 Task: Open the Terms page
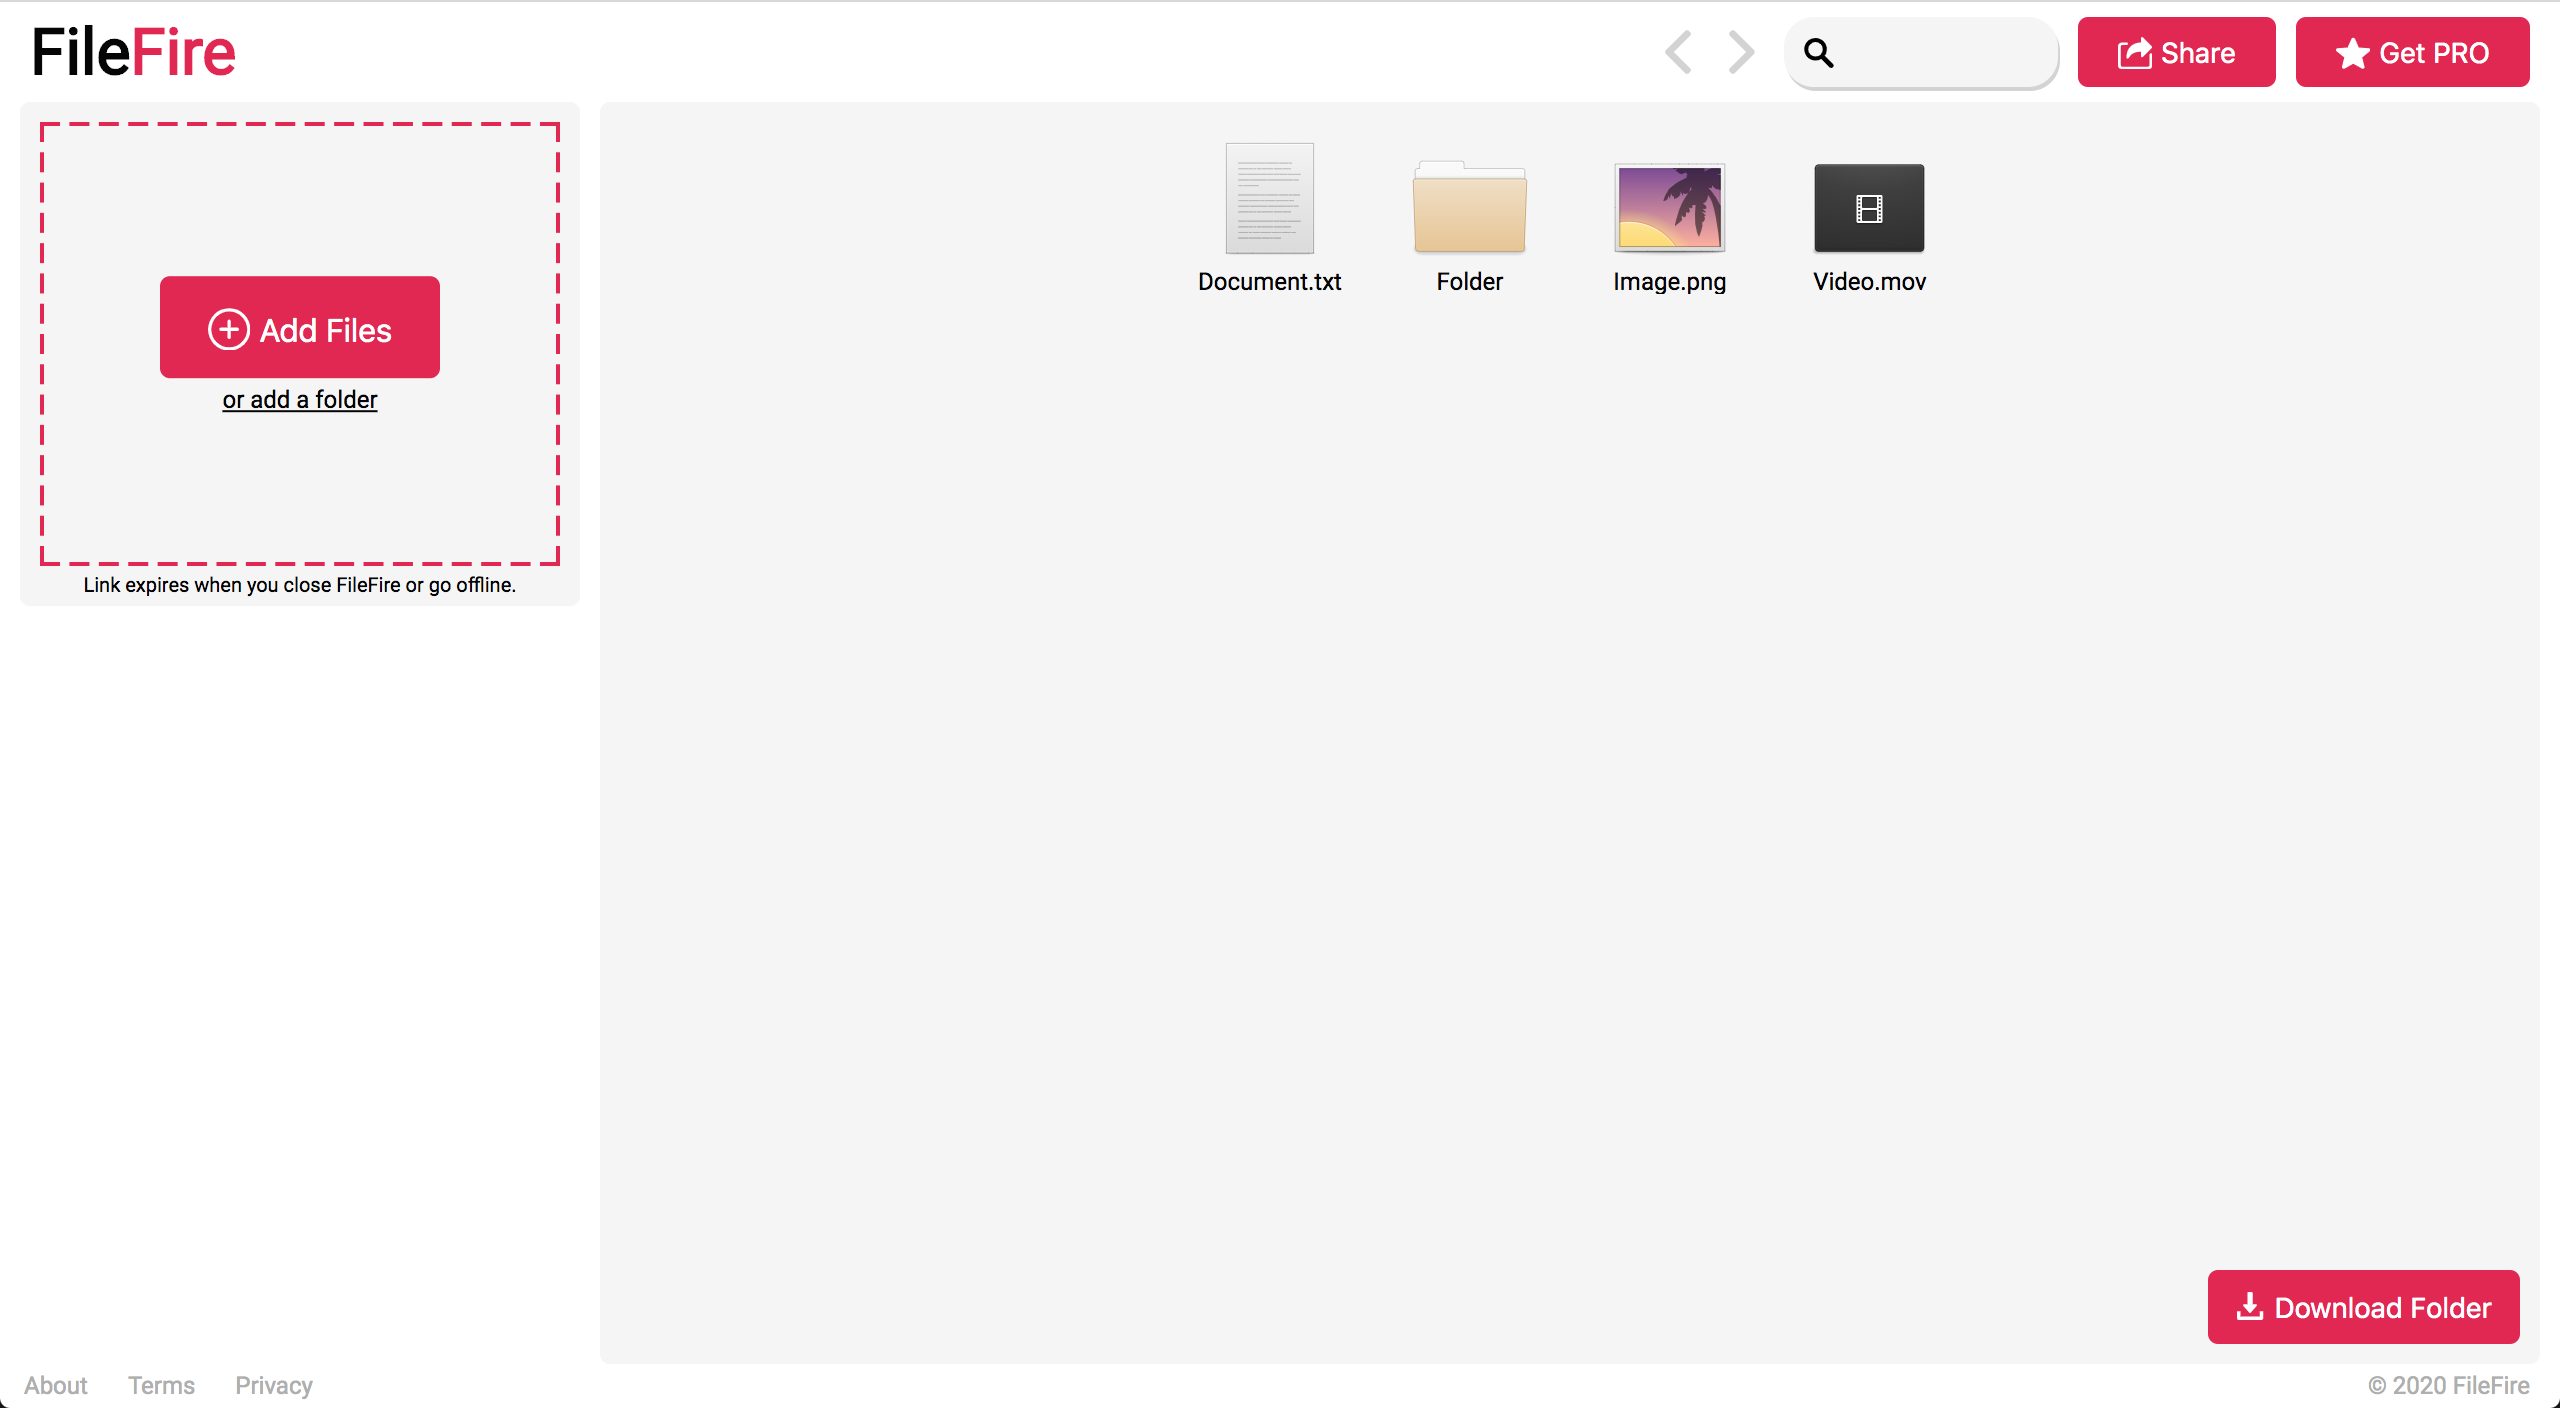pyautogui.click(x=161, y=1385)
